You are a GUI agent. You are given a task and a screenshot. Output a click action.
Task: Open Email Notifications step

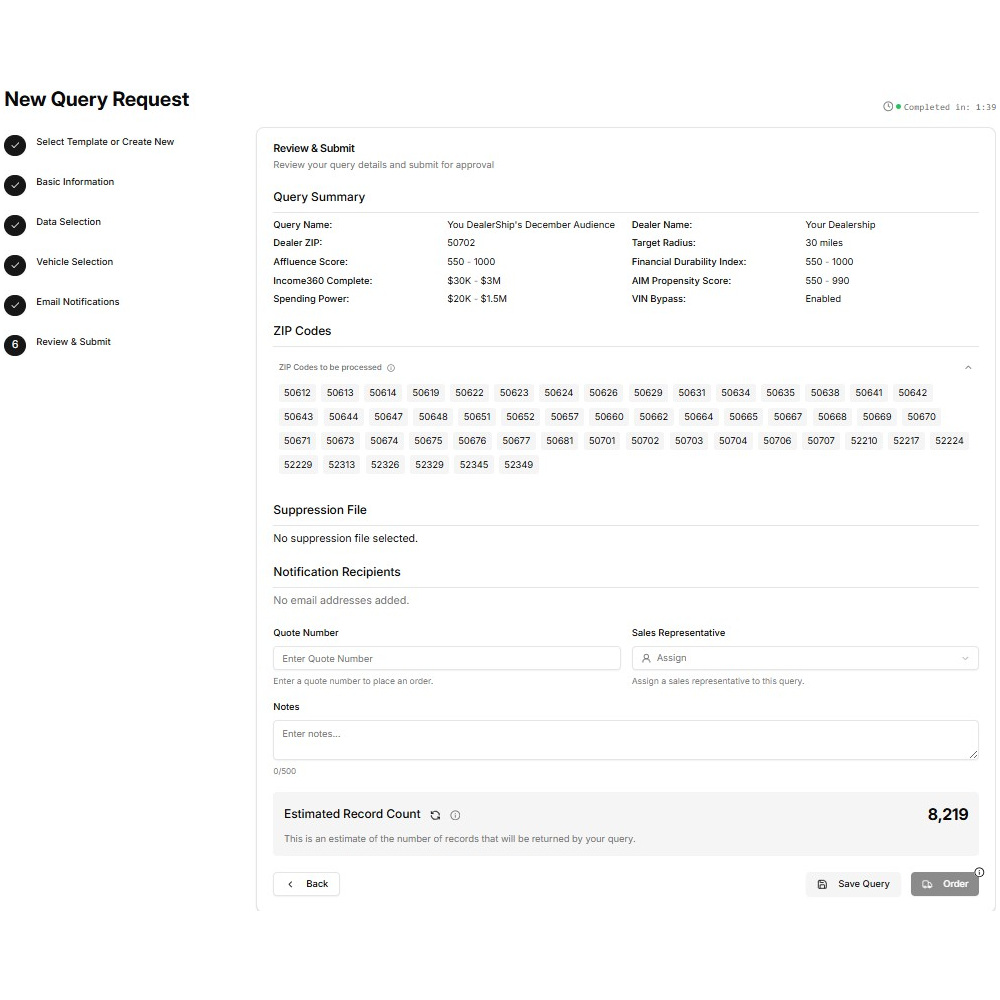[x=78, y=302]
